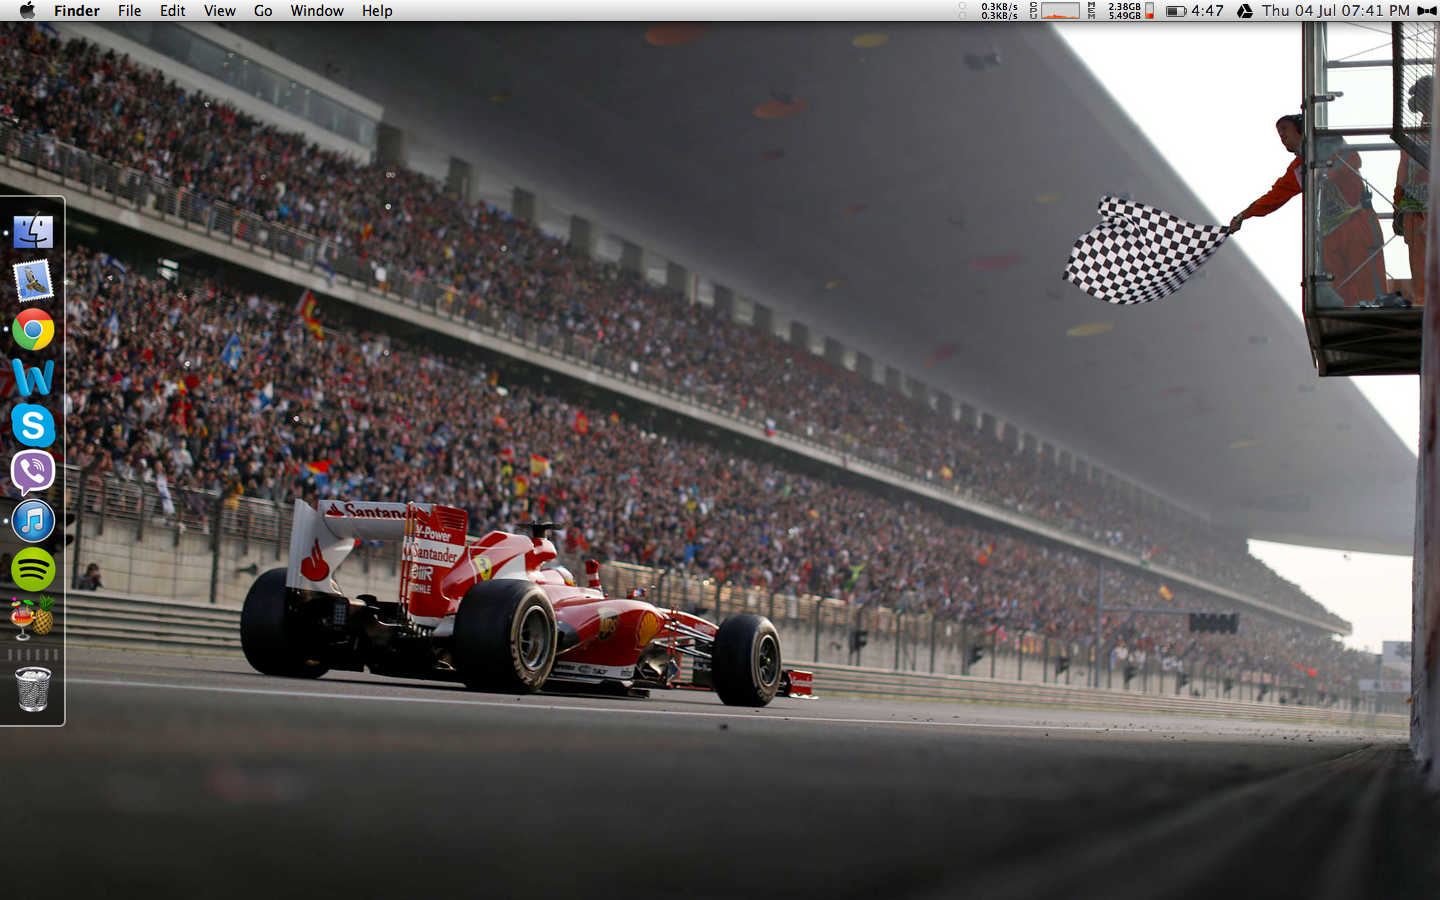Image resolution: width=1440 pixels, height=900 pixels.
Task: Launch the Mail app in the dock
Action: (33, 281)
